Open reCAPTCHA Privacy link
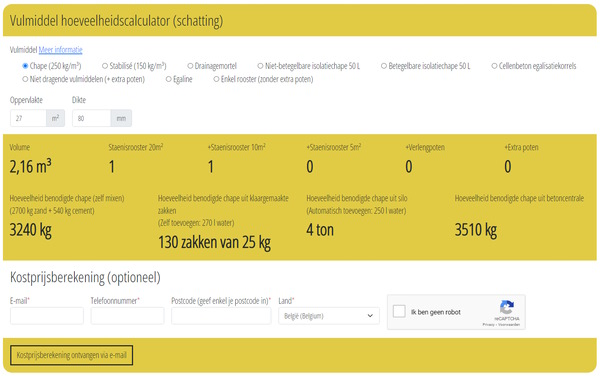 [x=488, y=325]
